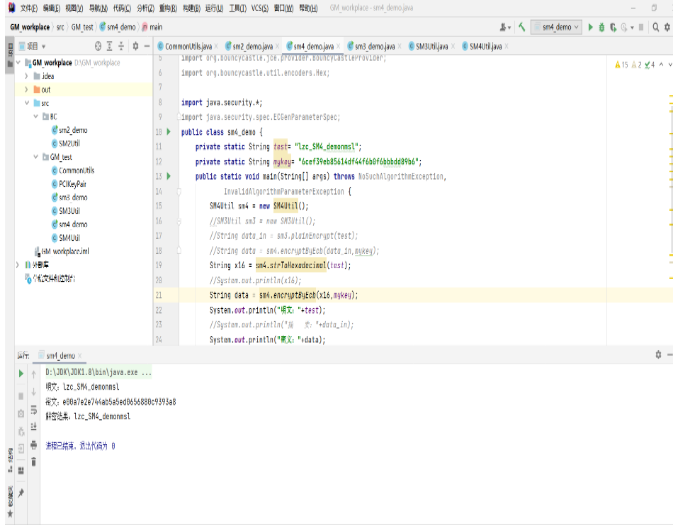This screenshot has width=673, height=525.
Task: Close the sm4_demo run tab
Action: pos(80,355)
